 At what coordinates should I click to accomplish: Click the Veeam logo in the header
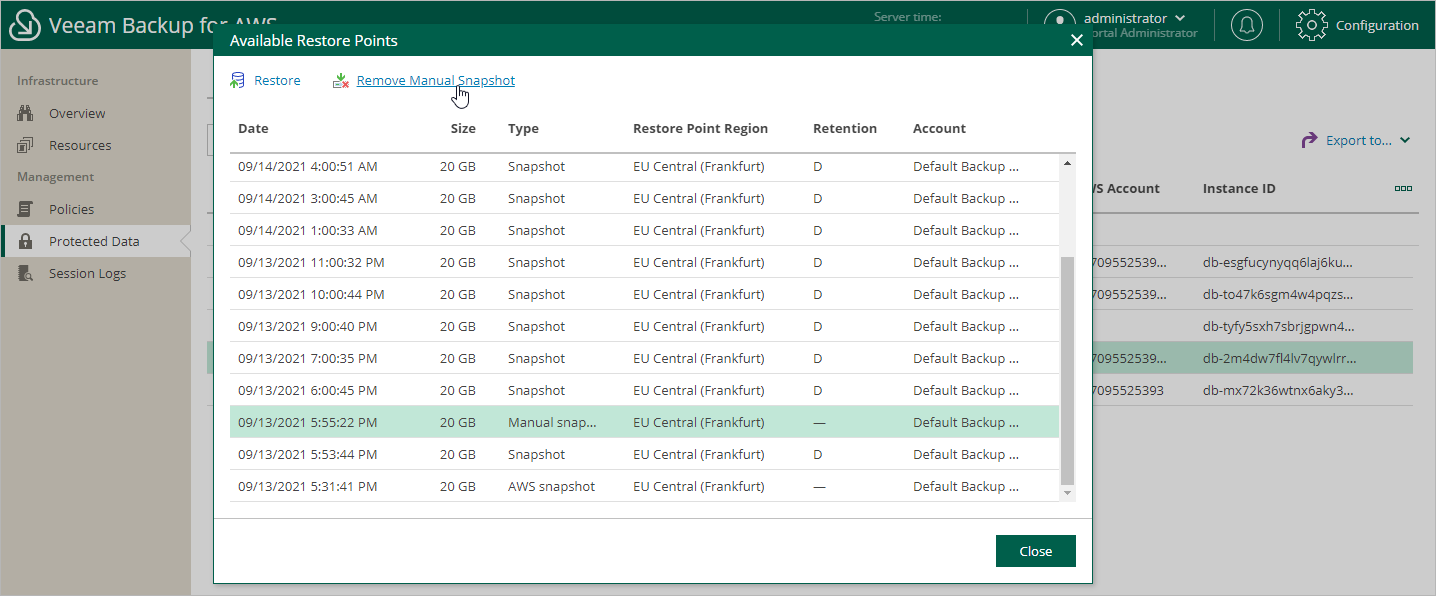pos(24,24)
